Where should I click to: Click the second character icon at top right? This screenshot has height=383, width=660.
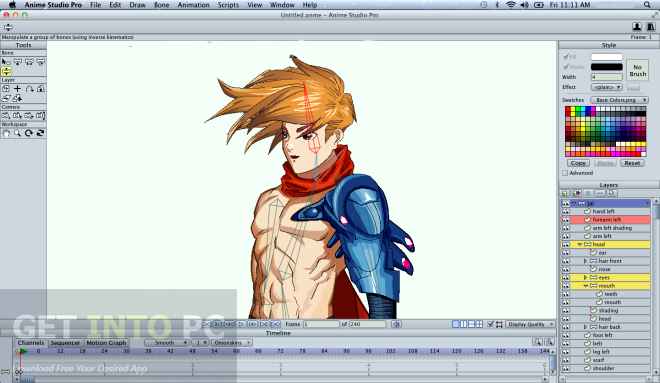click(x=650, y=27)
